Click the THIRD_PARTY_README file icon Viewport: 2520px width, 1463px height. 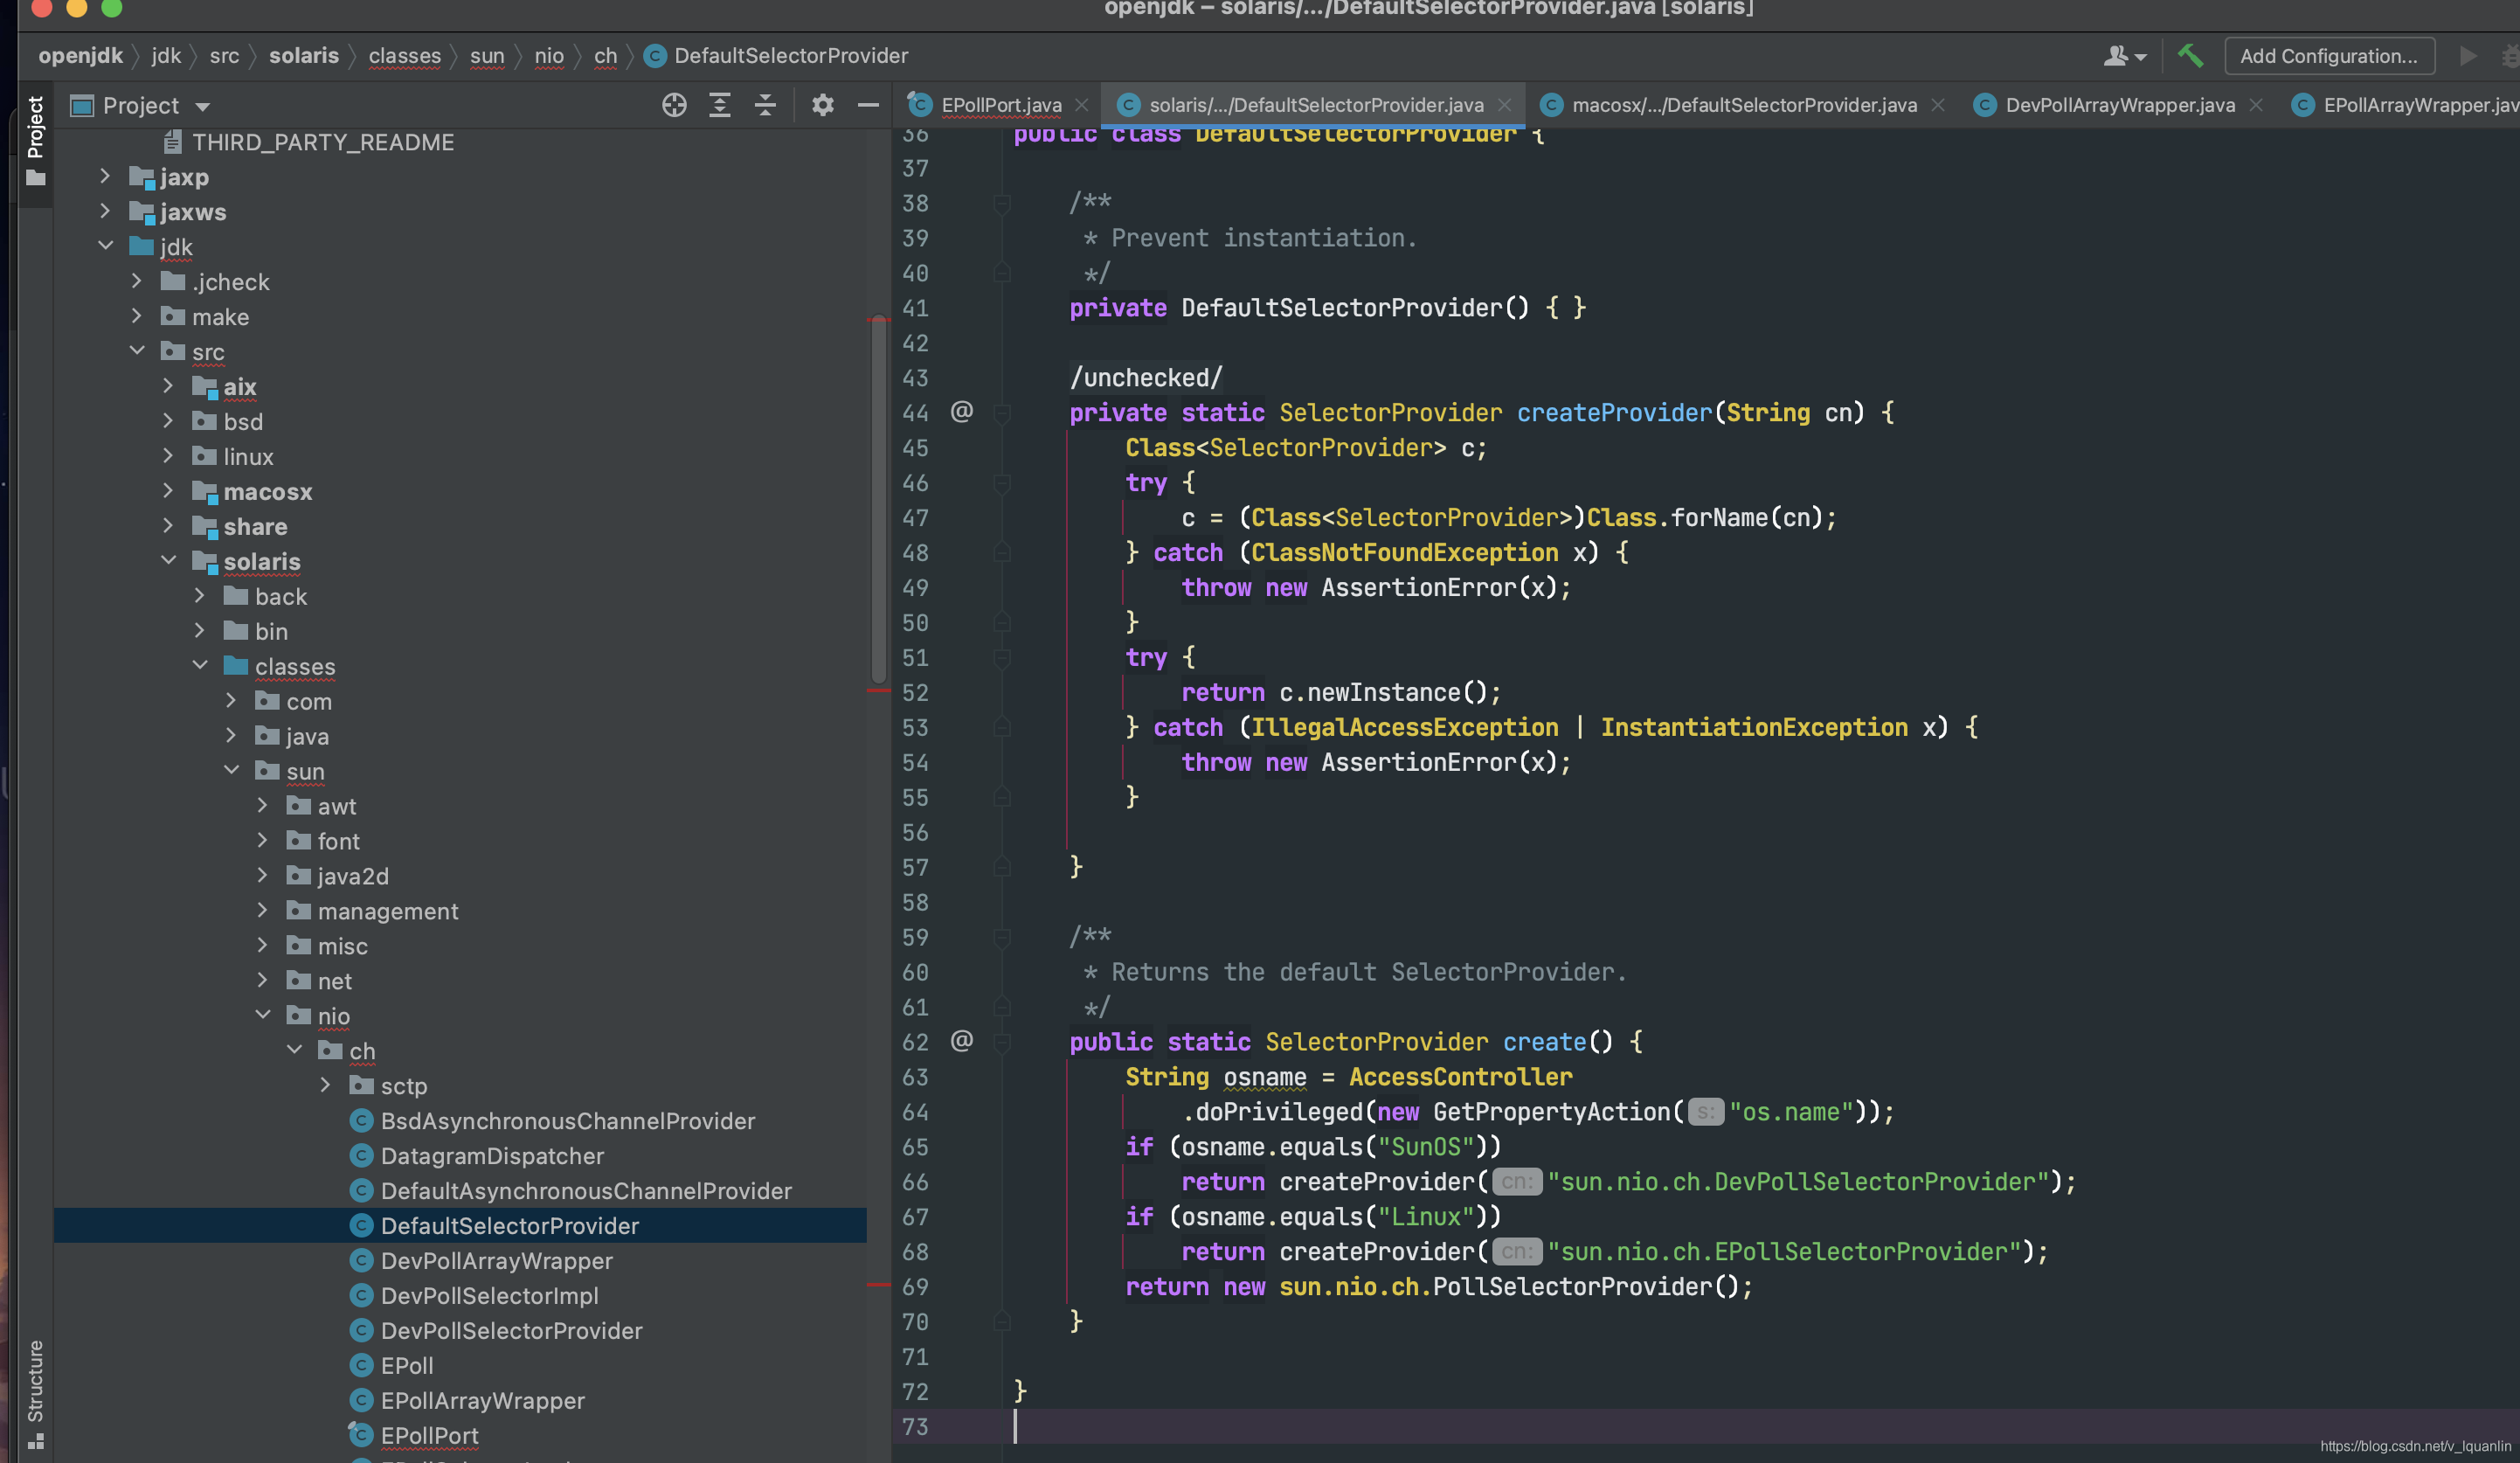pos(173,142)
